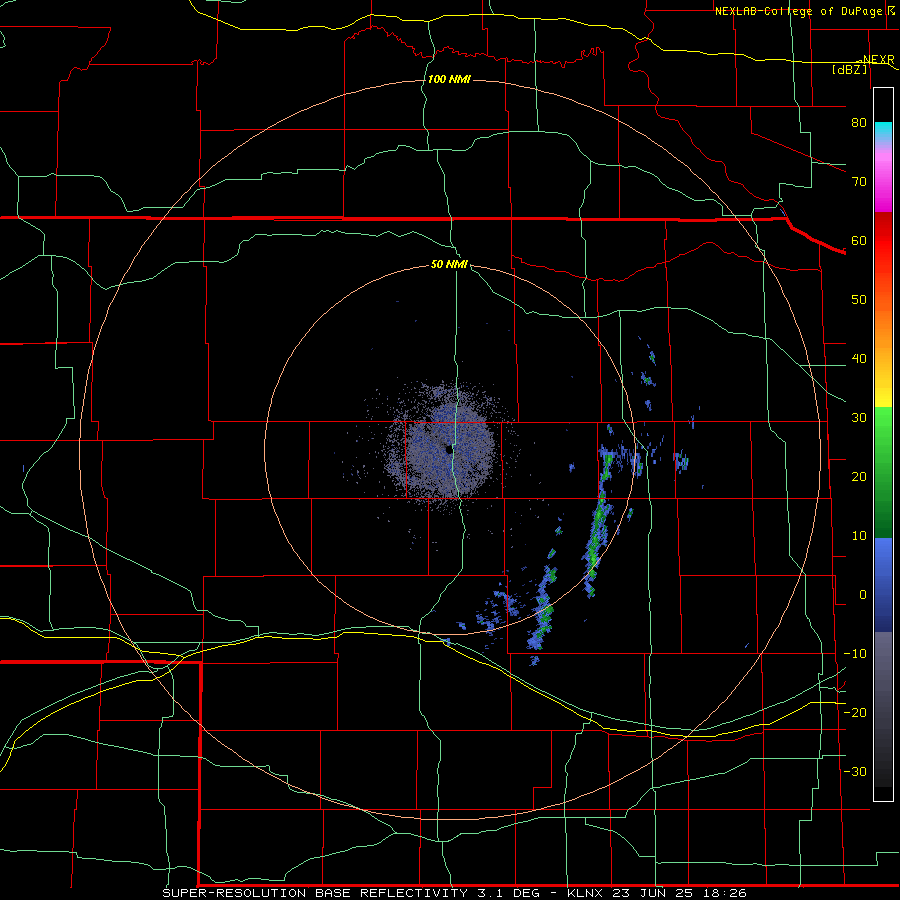Click the '50' value on dBZ scale
The width and height of the screenshot is (900, 900).
pos(859,300)
